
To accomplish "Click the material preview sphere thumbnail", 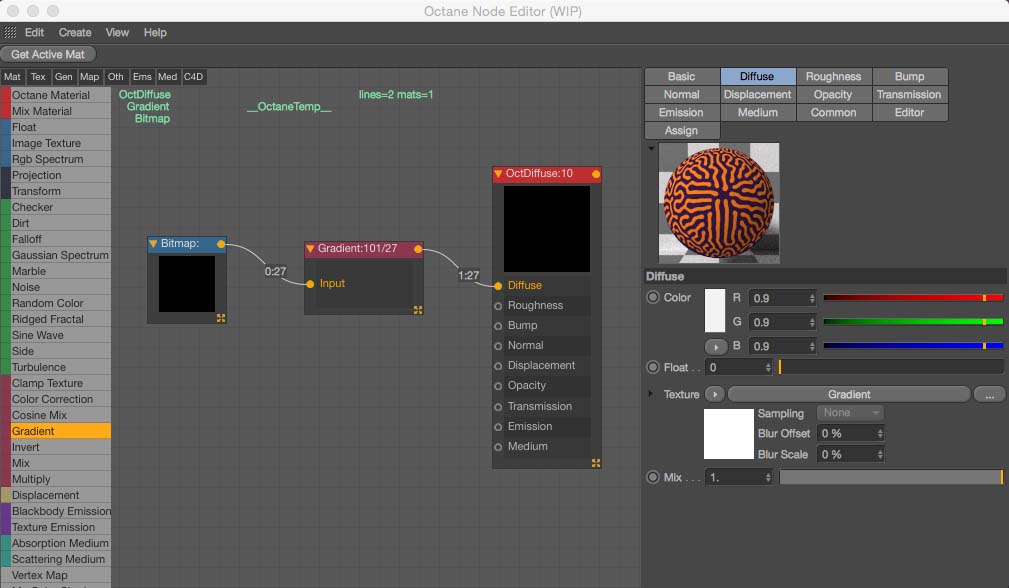I will pyautogui.click(x=719, y=203).
